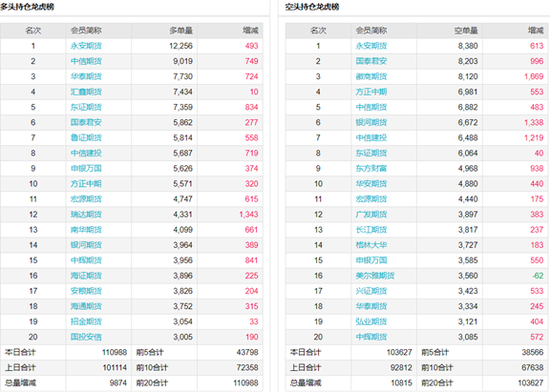This screenshot has height=392, width=550.
Task: Open 永安期货 link in 多头持仓龙虎榜 table
Action: [86, 46]
